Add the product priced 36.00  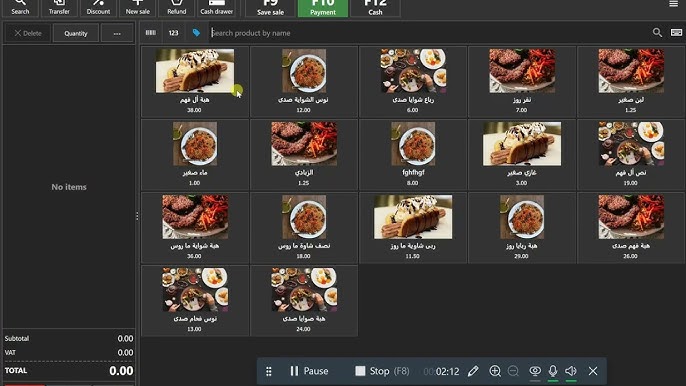195,228
